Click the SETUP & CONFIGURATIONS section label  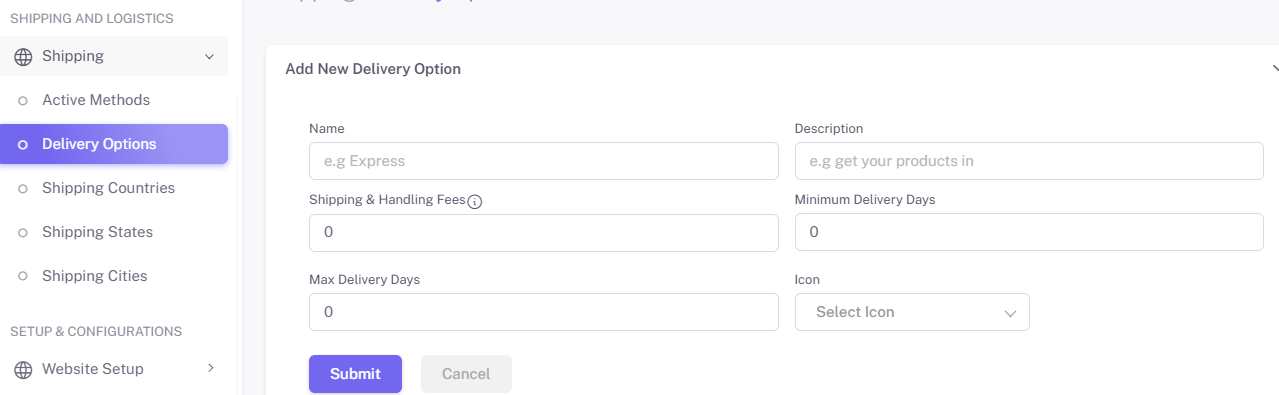click(x=96, y=331)
